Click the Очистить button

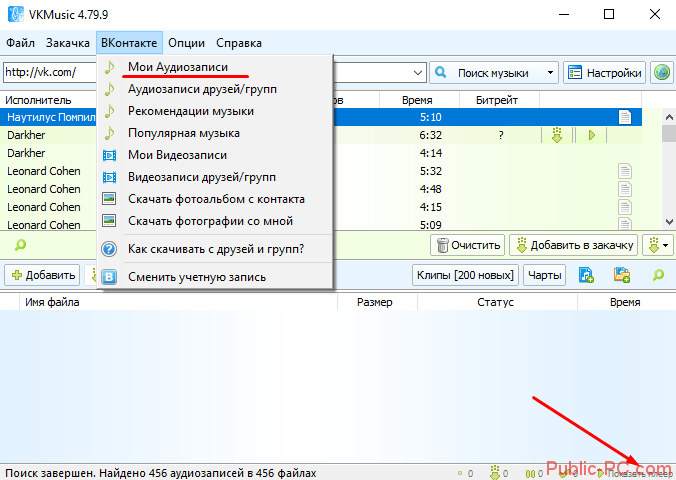468,245
